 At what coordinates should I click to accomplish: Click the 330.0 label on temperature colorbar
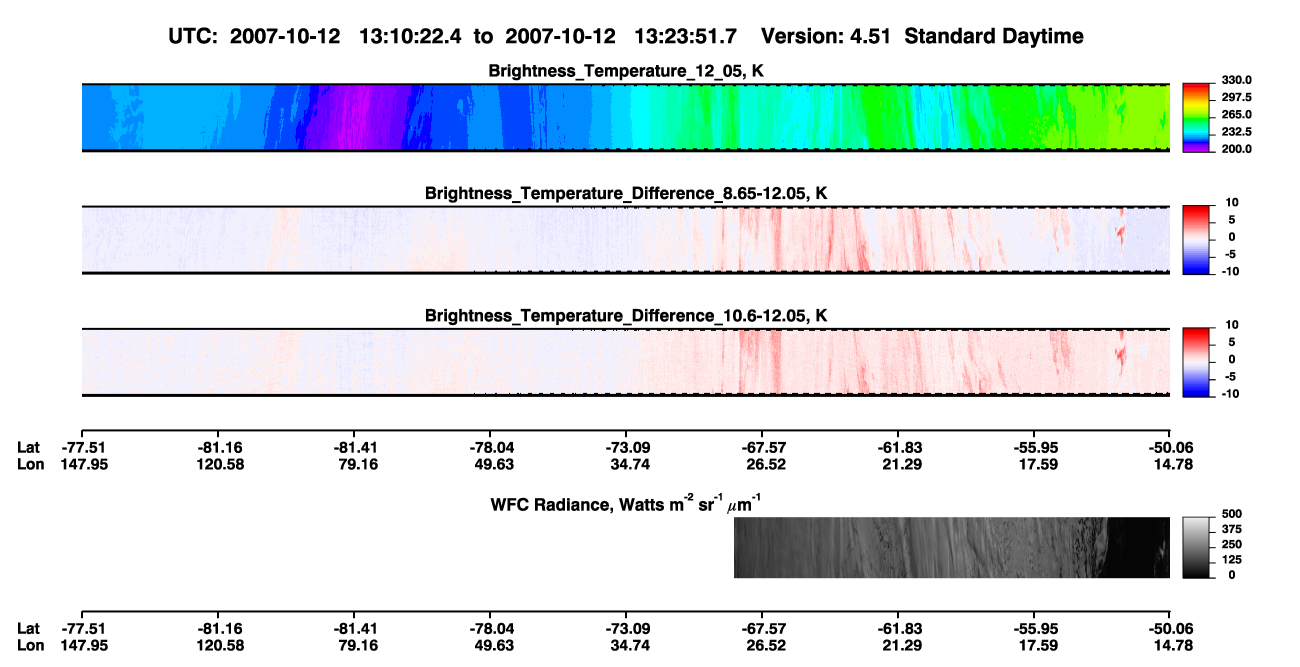coord(1232,80)
